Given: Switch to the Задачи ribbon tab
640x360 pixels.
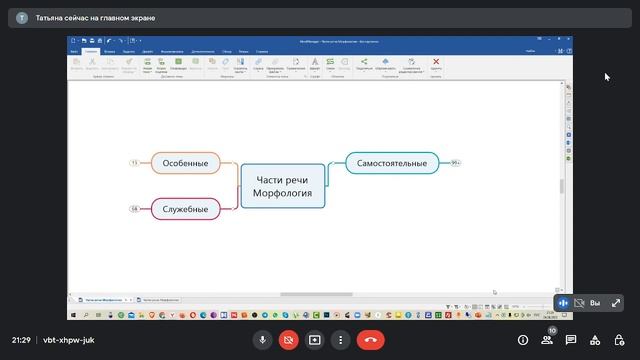Looking at the screenshot, I should (129, 51).
